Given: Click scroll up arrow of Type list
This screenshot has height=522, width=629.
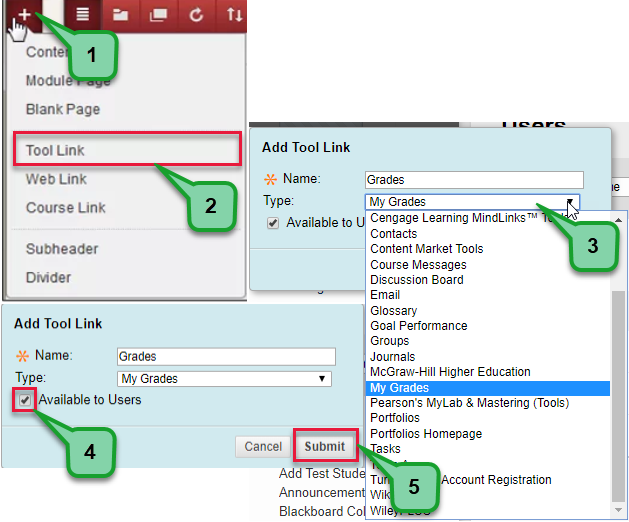Looking at the screenshot, I should coord(618,220).
